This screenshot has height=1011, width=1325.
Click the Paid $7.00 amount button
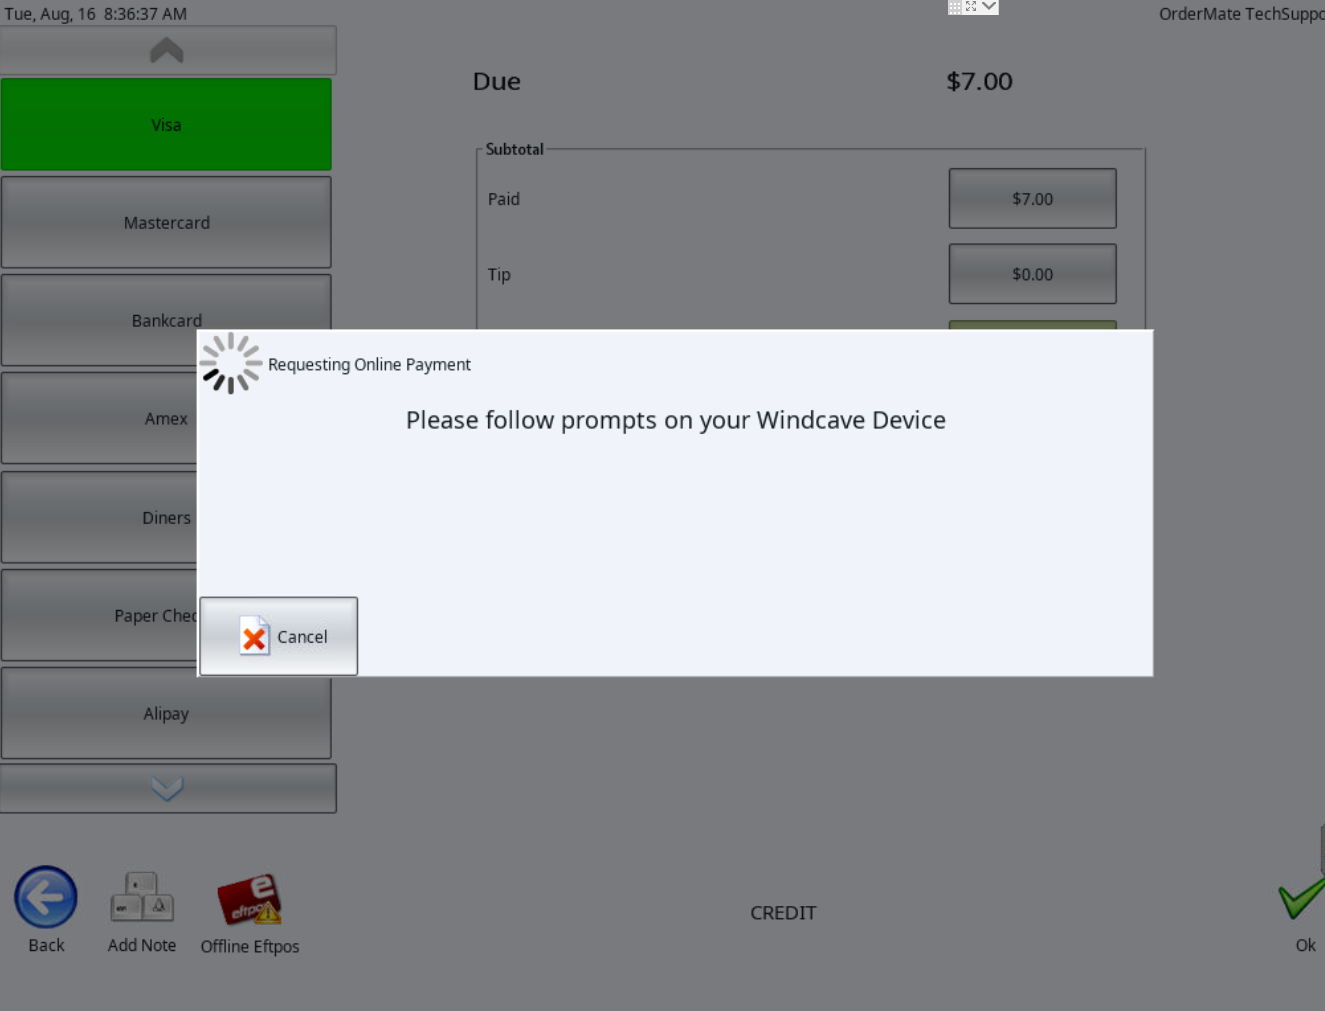1032,198
